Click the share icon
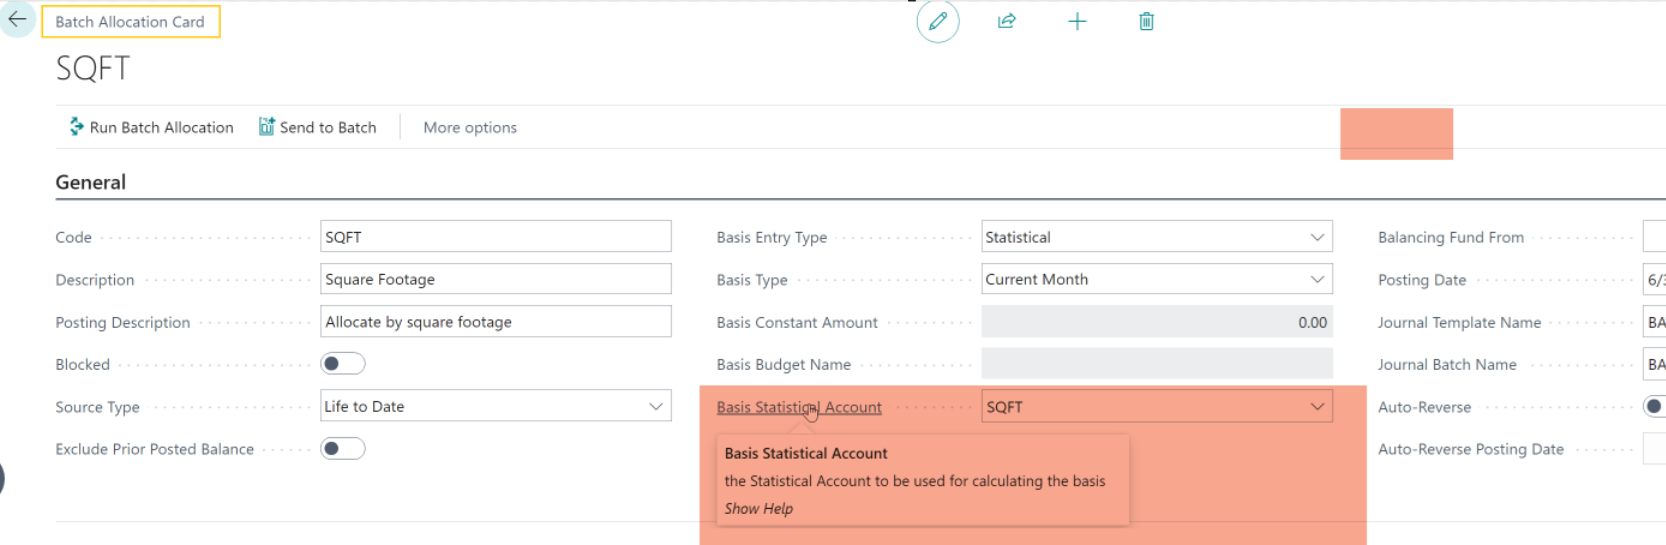Screen dimensions: 1666x545 pyautogui.click(x=1007, y=21)
